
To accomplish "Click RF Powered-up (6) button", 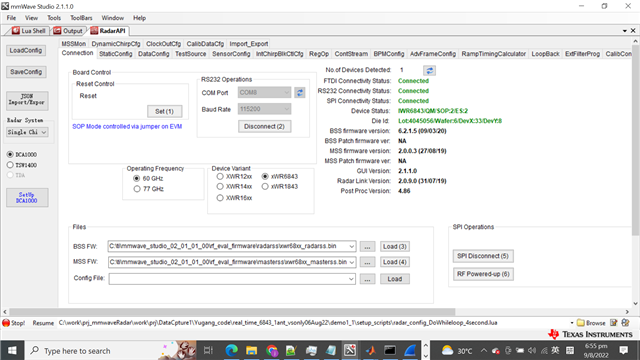I will click(x=483, y=274).
